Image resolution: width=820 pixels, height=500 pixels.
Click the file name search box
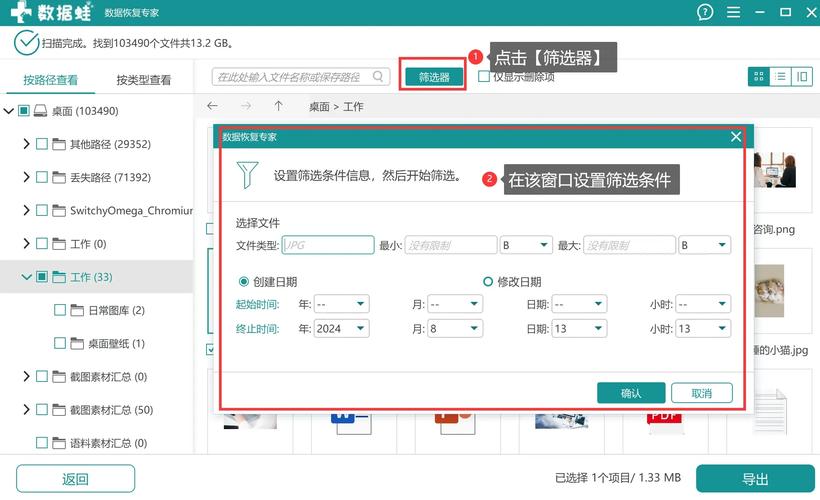pyautogui.click(x=301, y=76)
